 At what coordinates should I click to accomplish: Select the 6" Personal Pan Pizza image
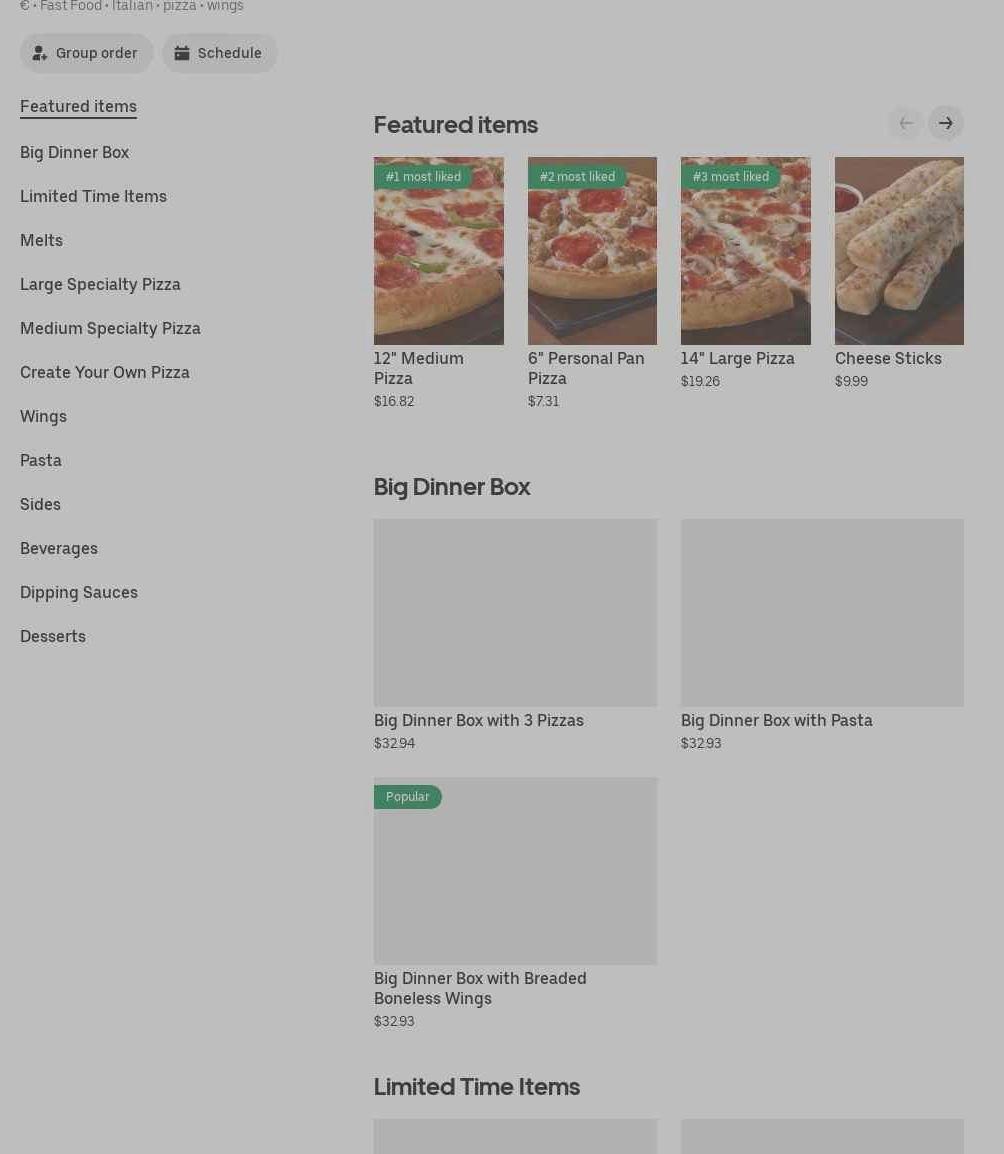tap(592, 251)
